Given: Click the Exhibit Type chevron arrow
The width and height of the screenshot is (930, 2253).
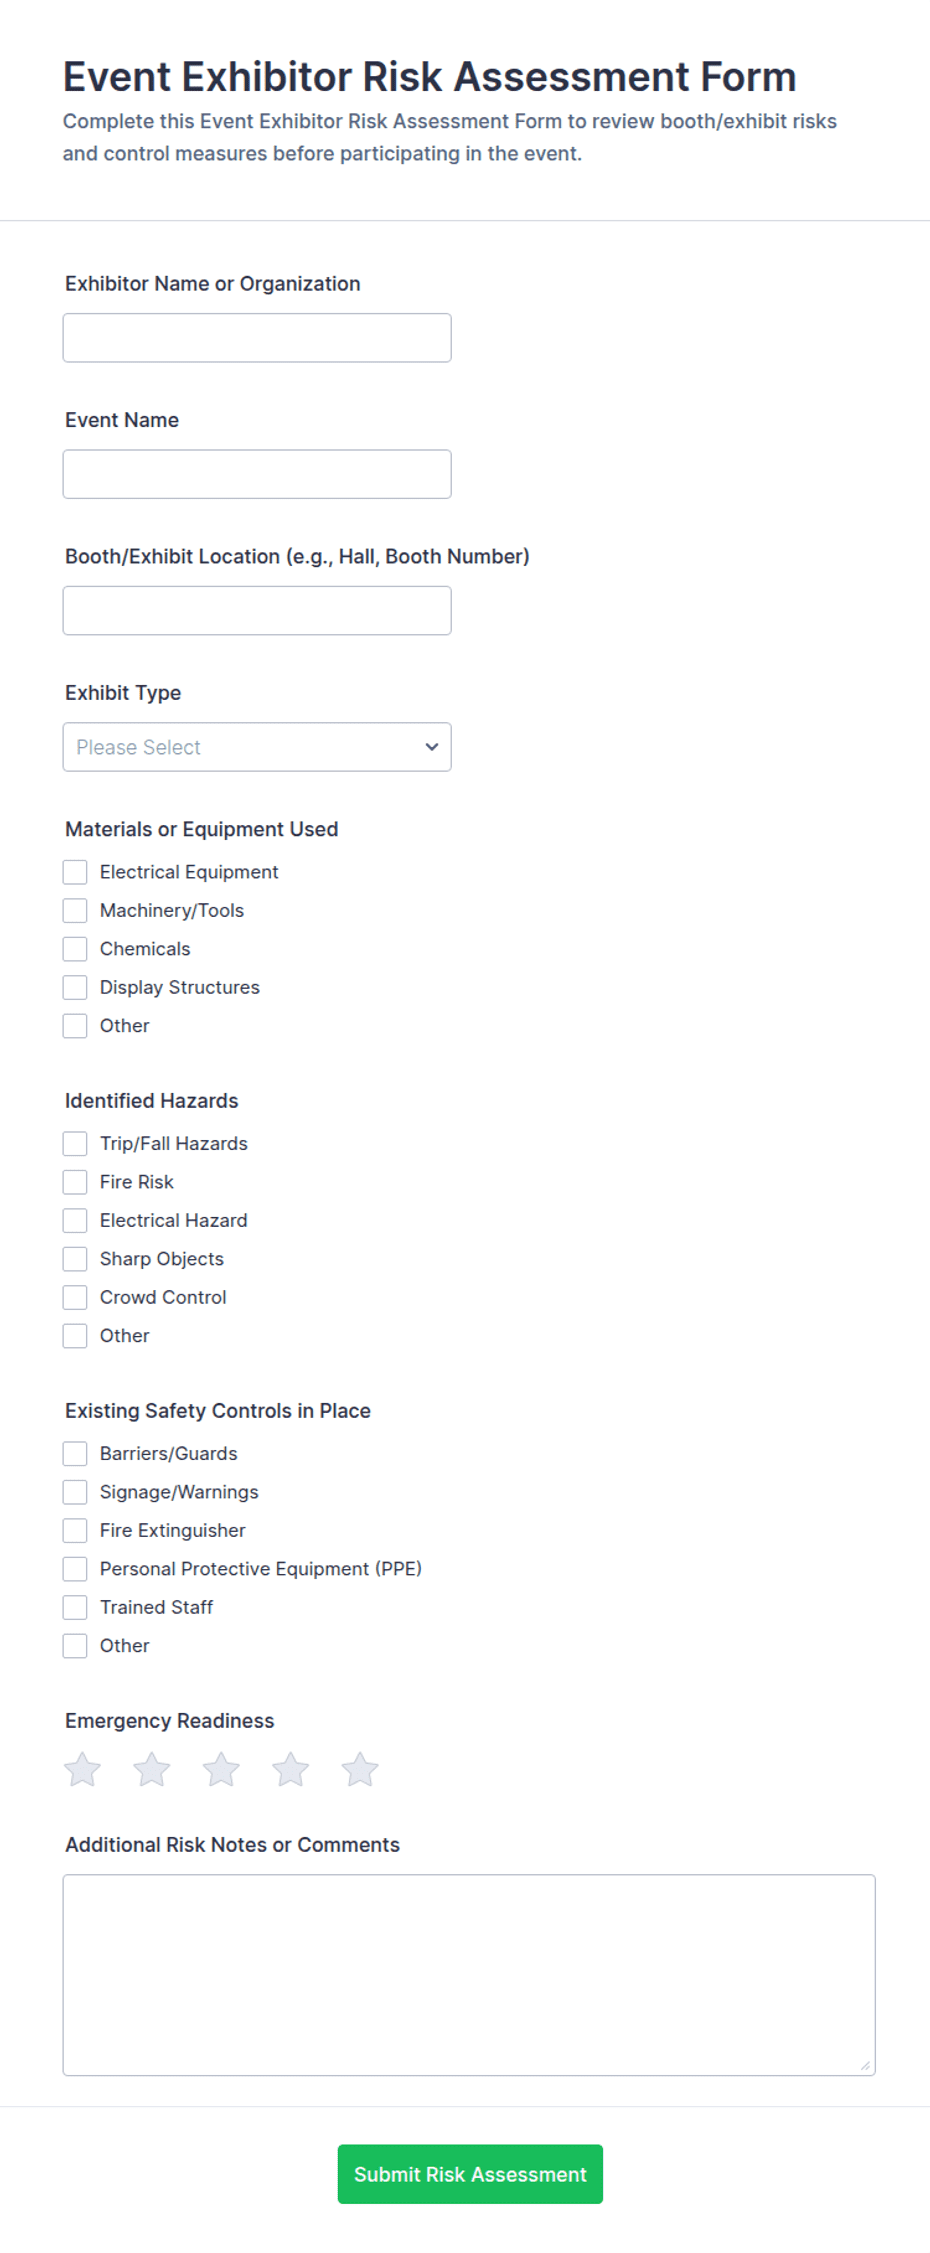Looking at the screenshot, I should (x=432, y=747).
